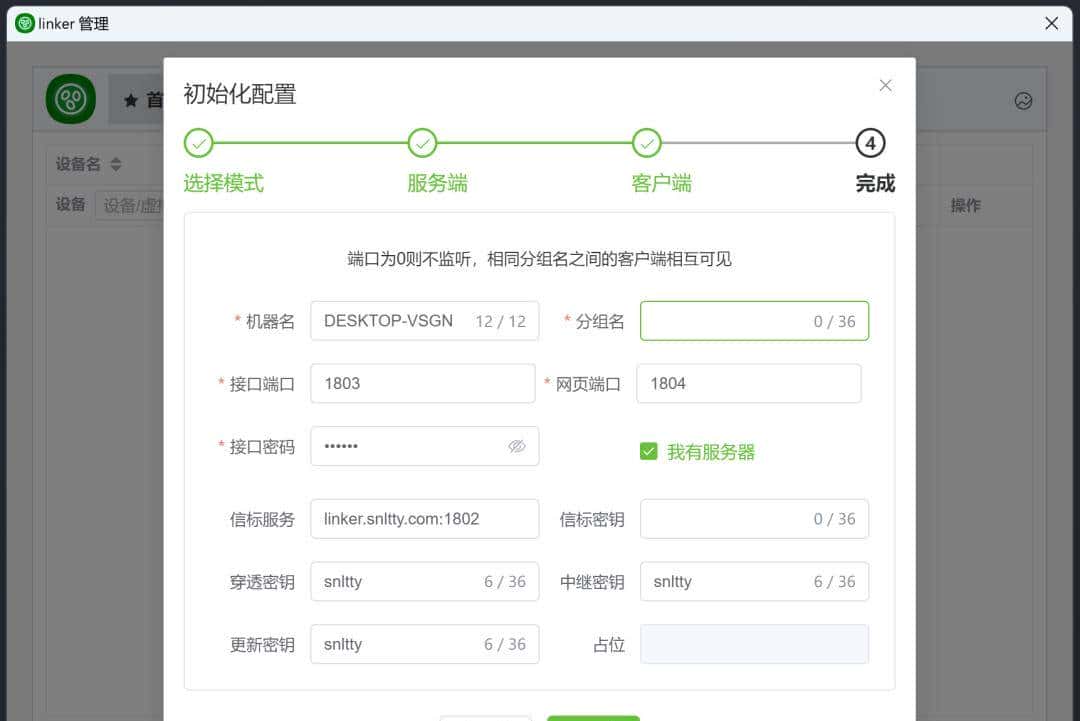Click the 选择模式 step checkmark icon

[x=198, y=143]
